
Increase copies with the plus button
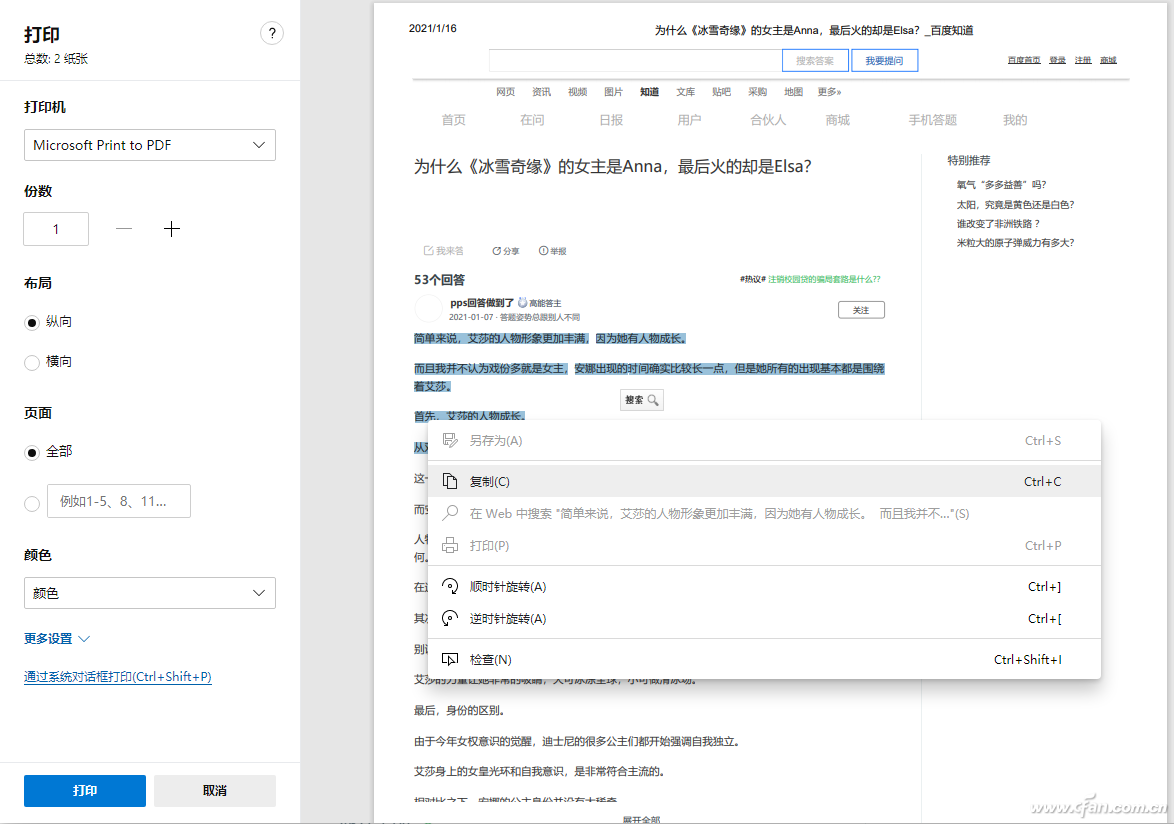tap(171, 229)
